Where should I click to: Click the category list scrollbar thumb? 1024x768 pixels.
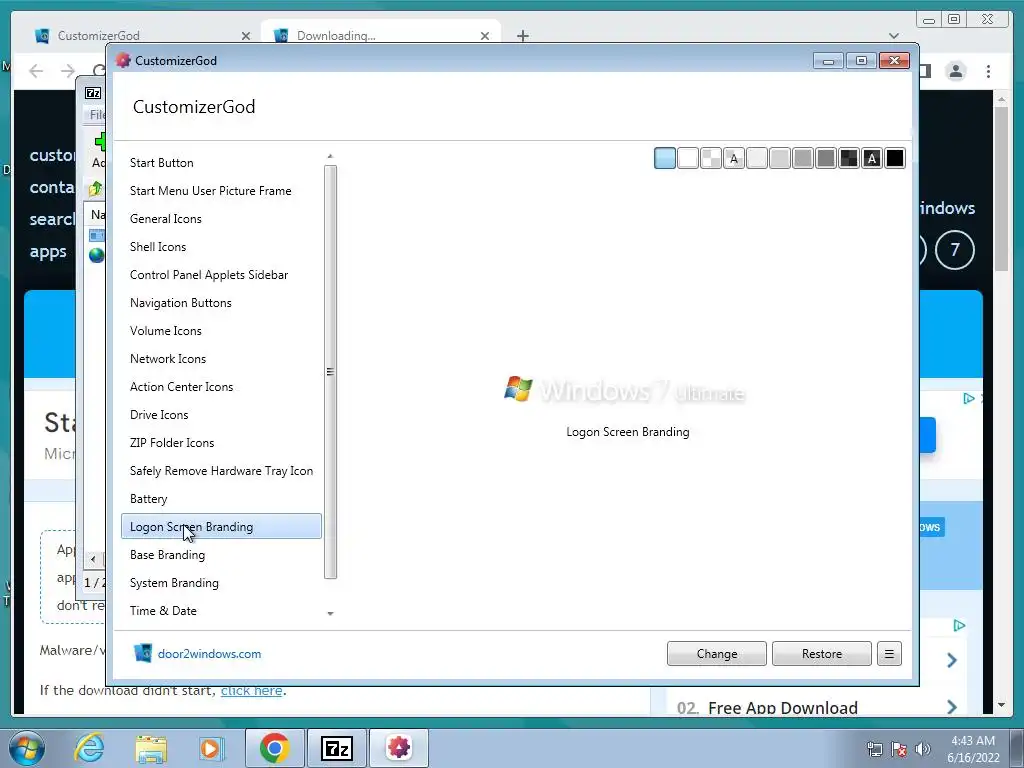tap(330, 372)
